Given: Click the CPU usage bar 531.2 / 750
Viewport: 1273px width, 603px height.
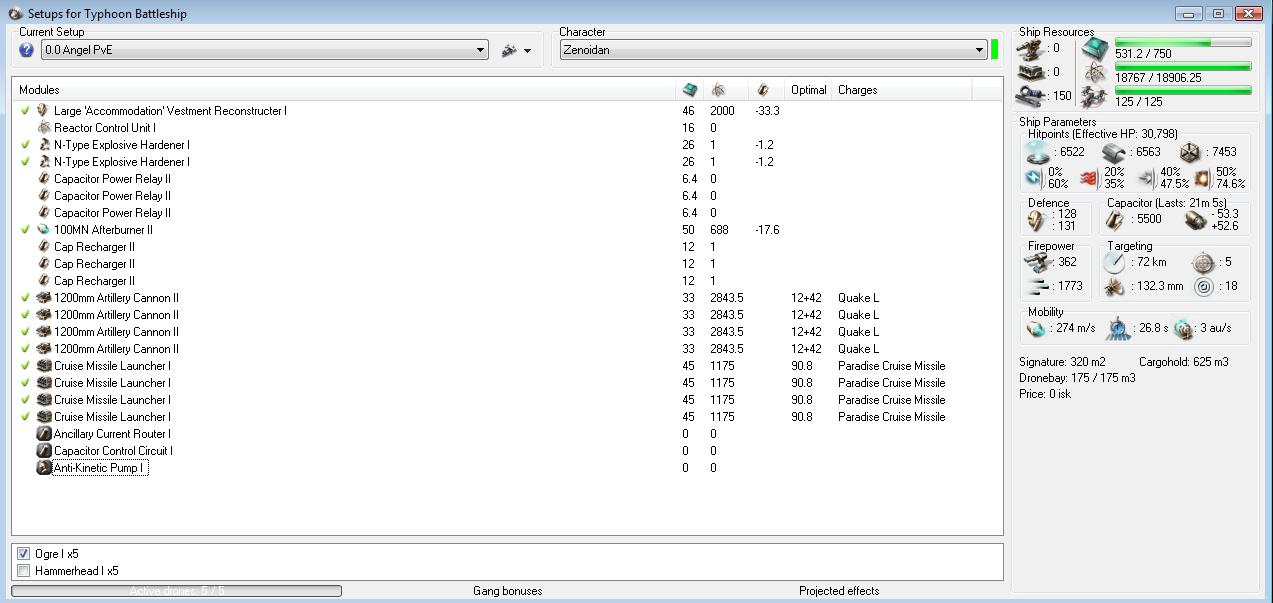Looking at the screenshot, I should tap(1183, 43).
